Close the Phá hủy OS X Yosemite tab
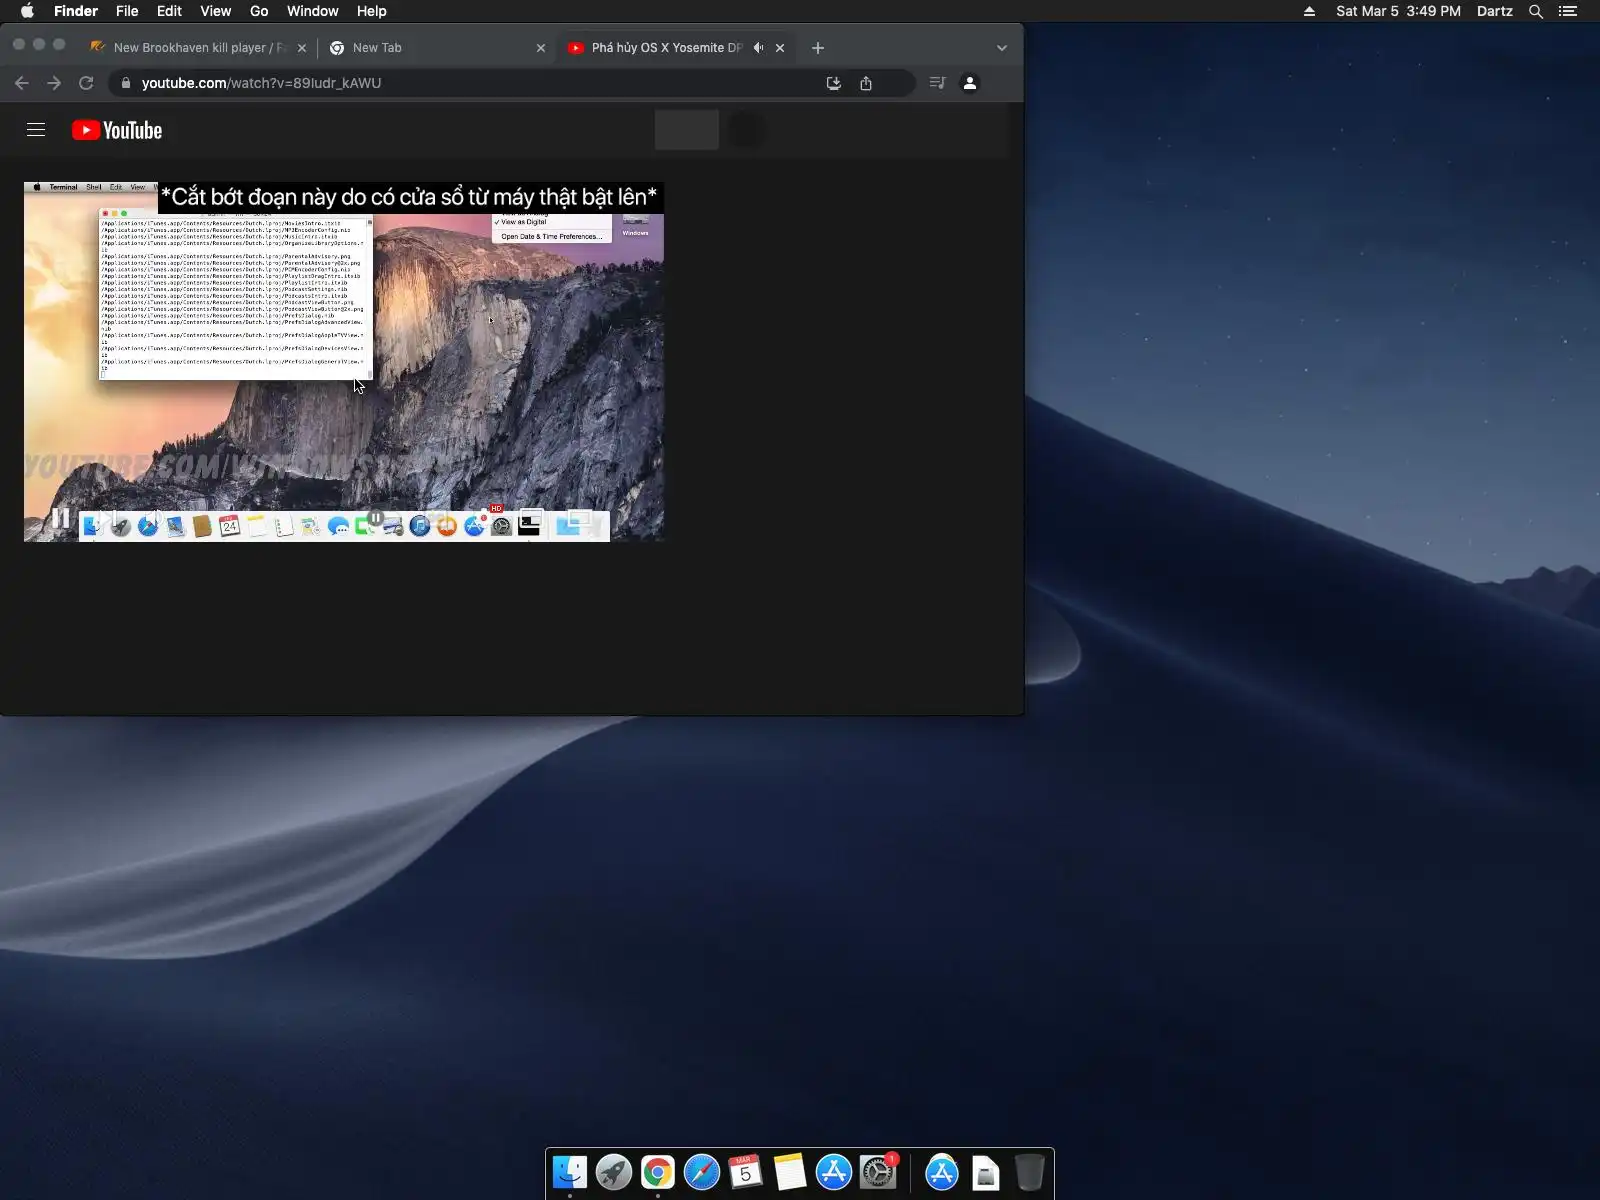 (x=780, y=48)
